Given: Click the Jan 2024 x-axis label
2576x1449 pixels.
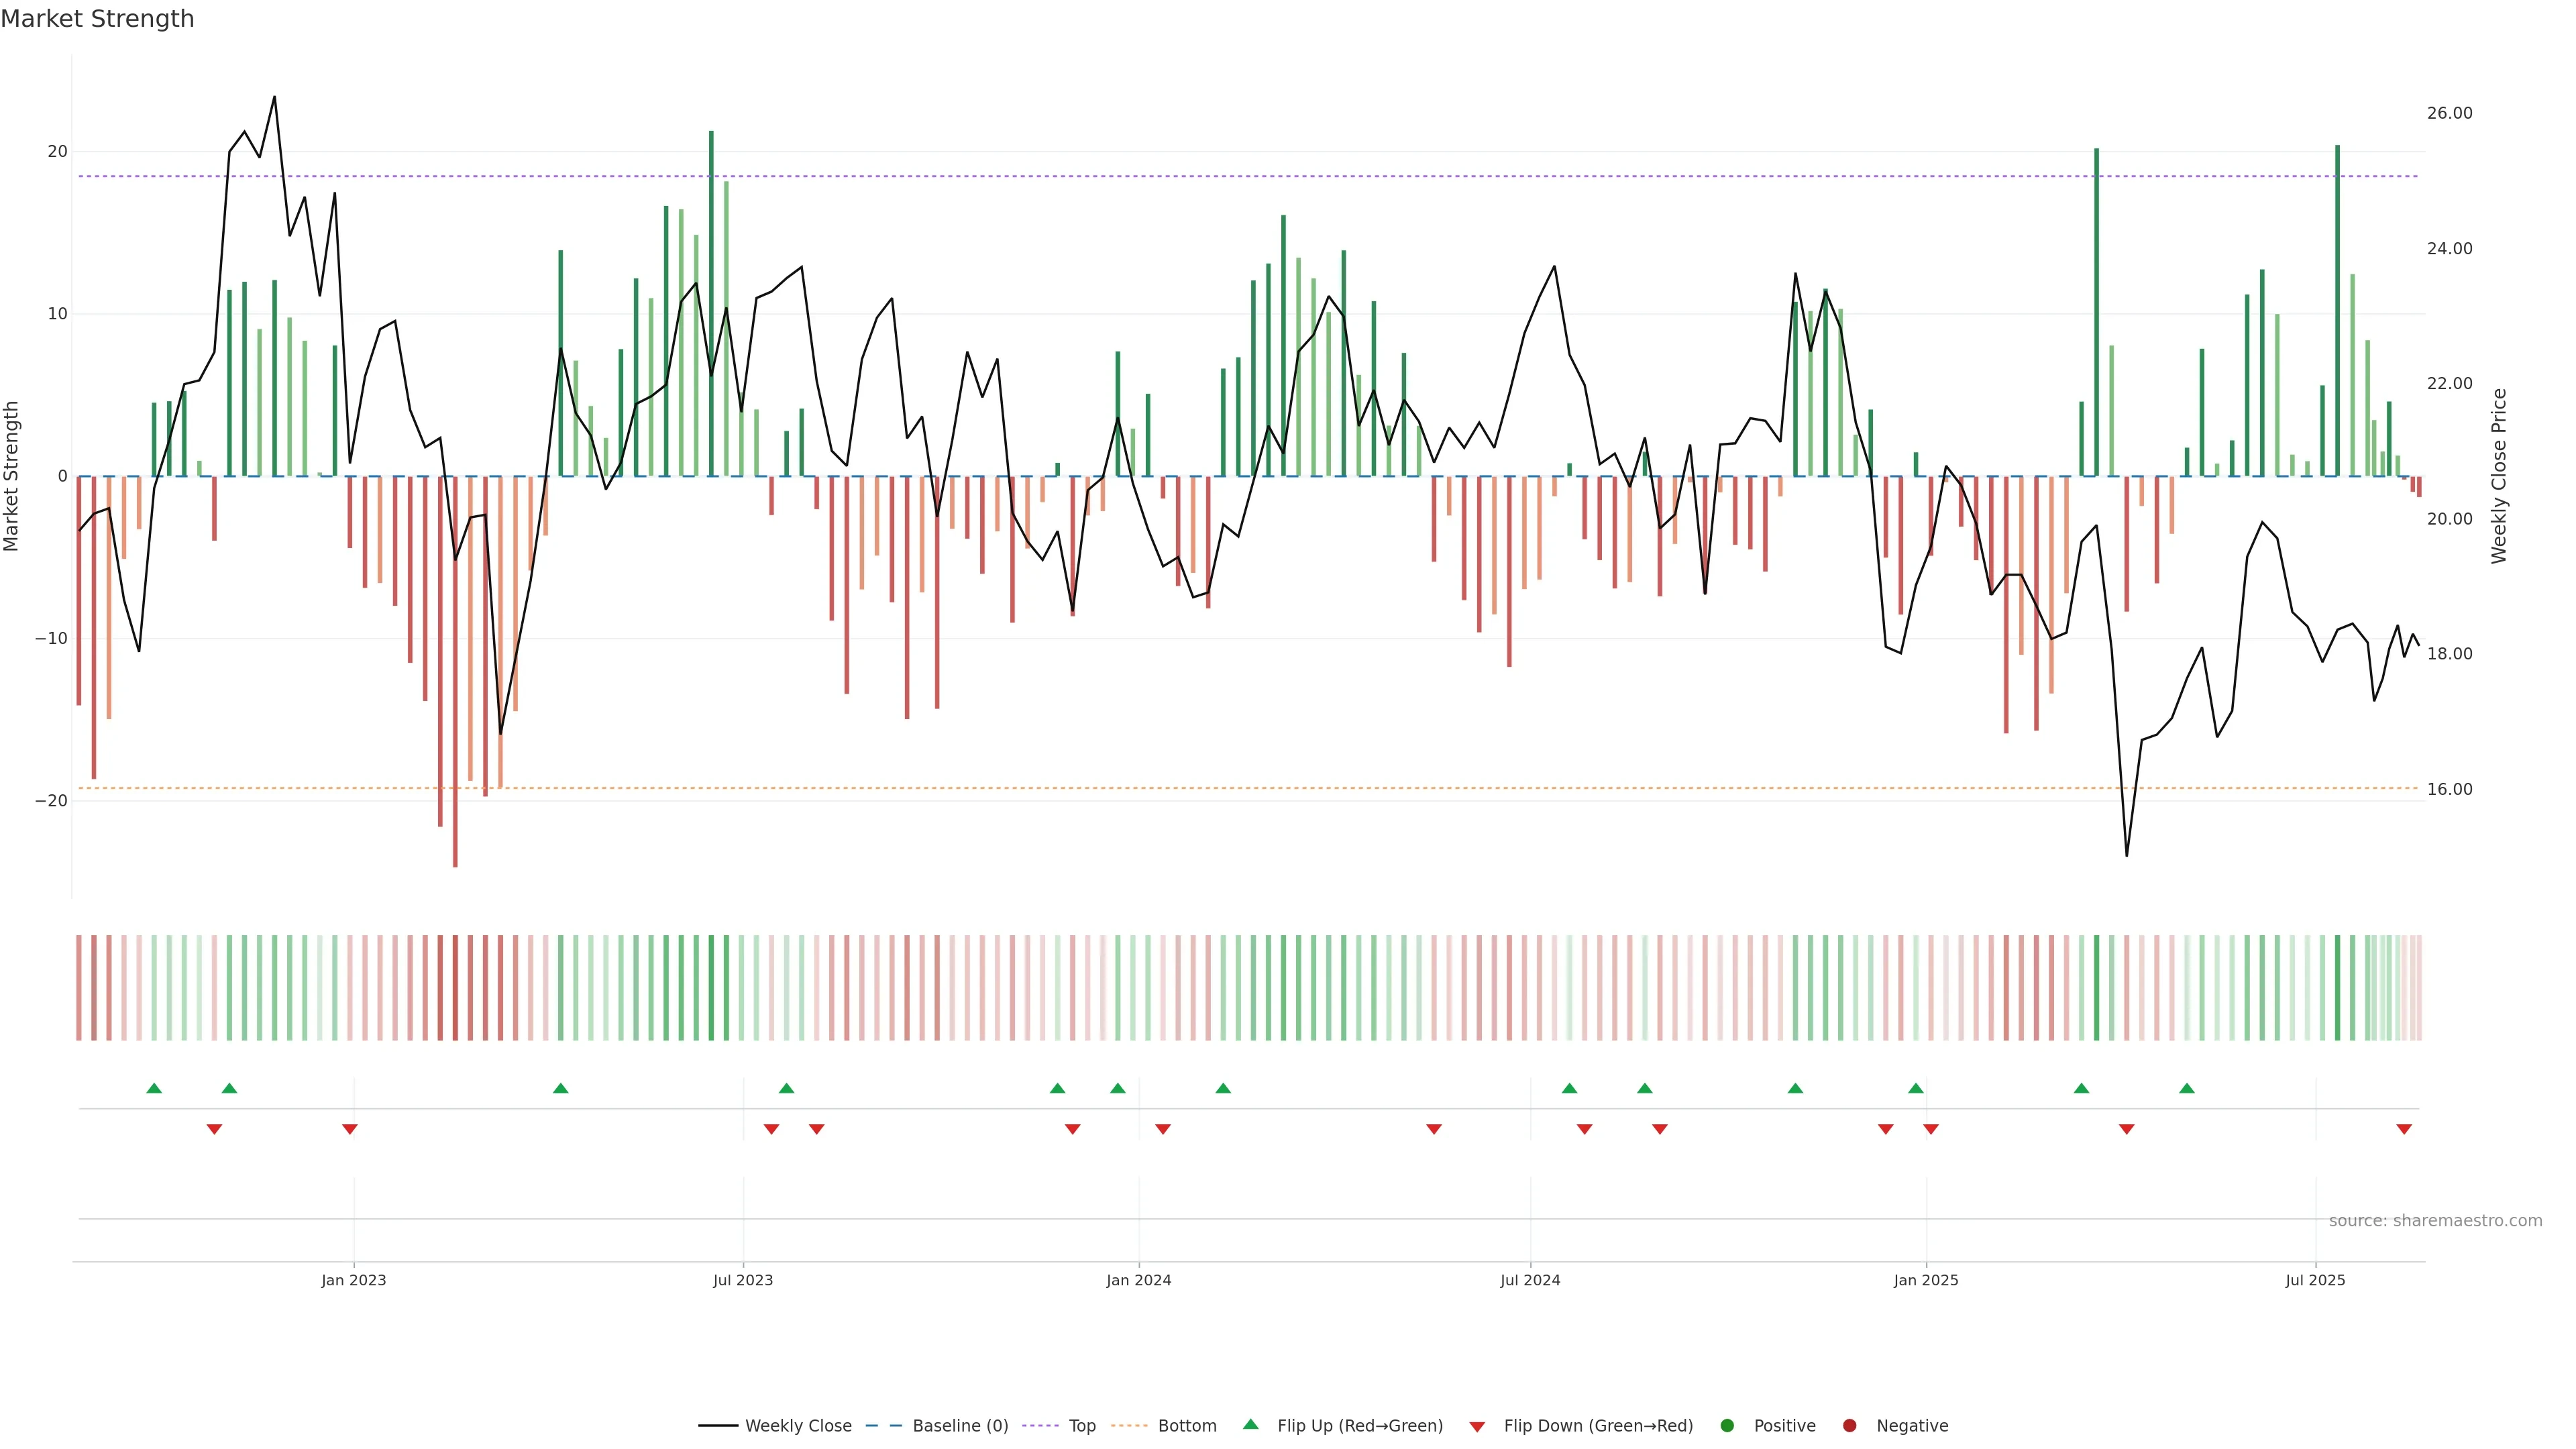Looking at the screenshot, I should 1138,1280.
